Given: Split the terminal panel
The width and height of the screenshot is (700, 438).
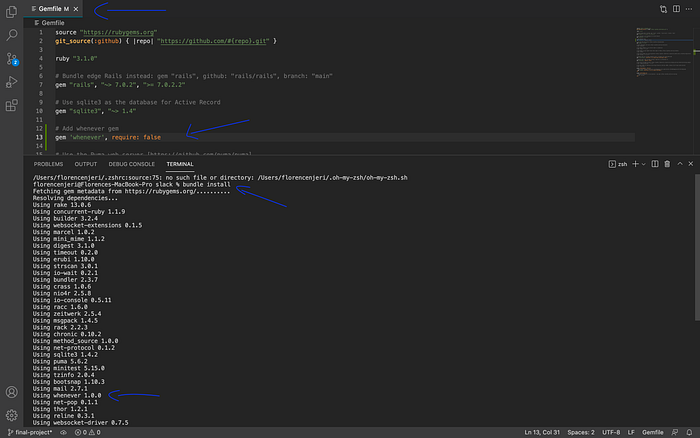Looking at the screenshot, I should coord(655,164).
